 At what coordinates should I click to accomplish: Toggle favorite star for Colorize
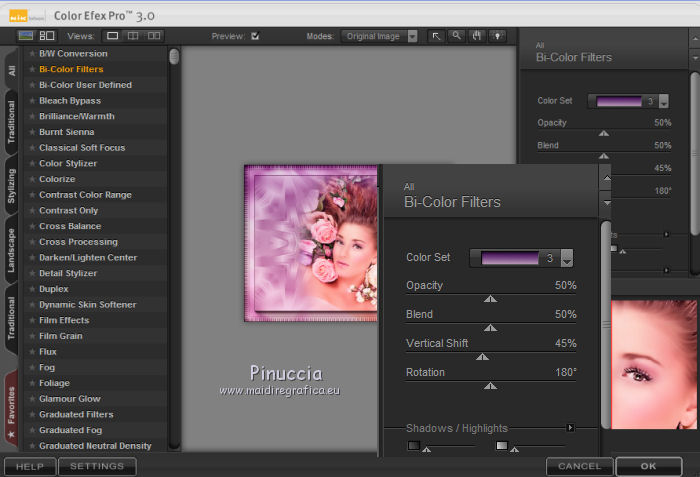pos(32,179)
